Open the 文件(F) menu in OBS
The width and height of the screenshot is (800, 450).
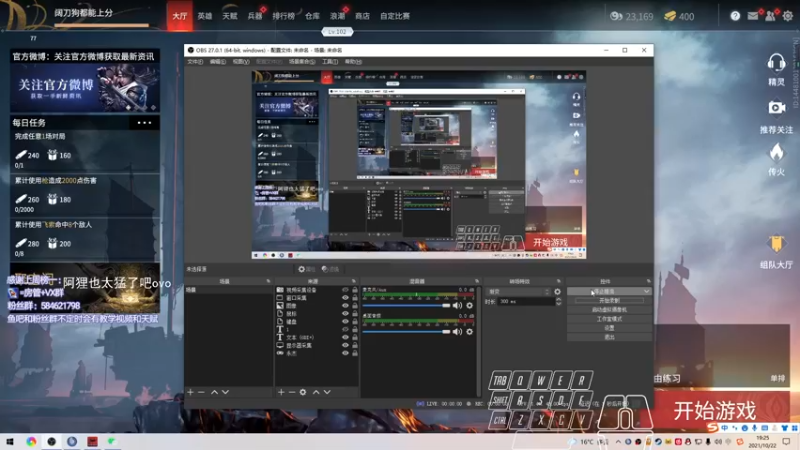tap(195, 62)
